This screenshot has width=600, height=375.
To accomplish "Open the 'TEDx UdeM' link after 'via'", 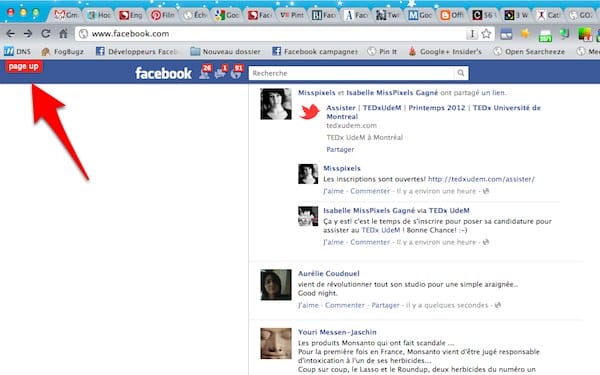I will point(449,210).
